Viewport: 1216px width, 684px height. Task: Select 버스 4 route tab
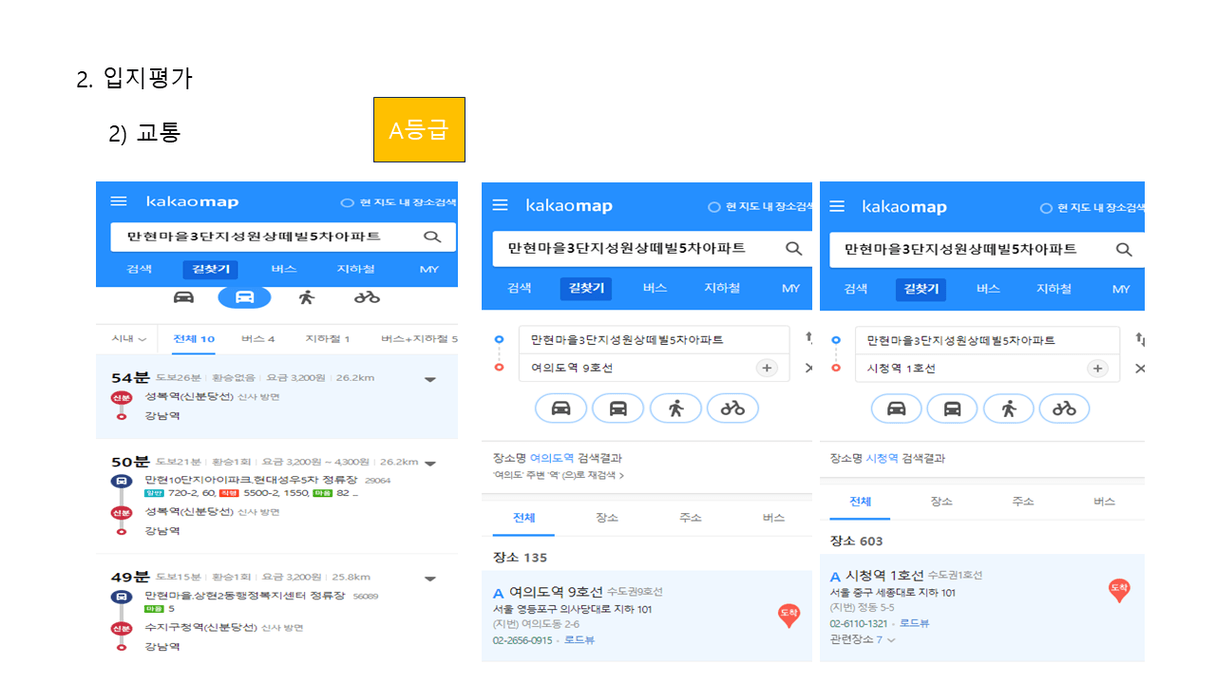pos(258,339)
